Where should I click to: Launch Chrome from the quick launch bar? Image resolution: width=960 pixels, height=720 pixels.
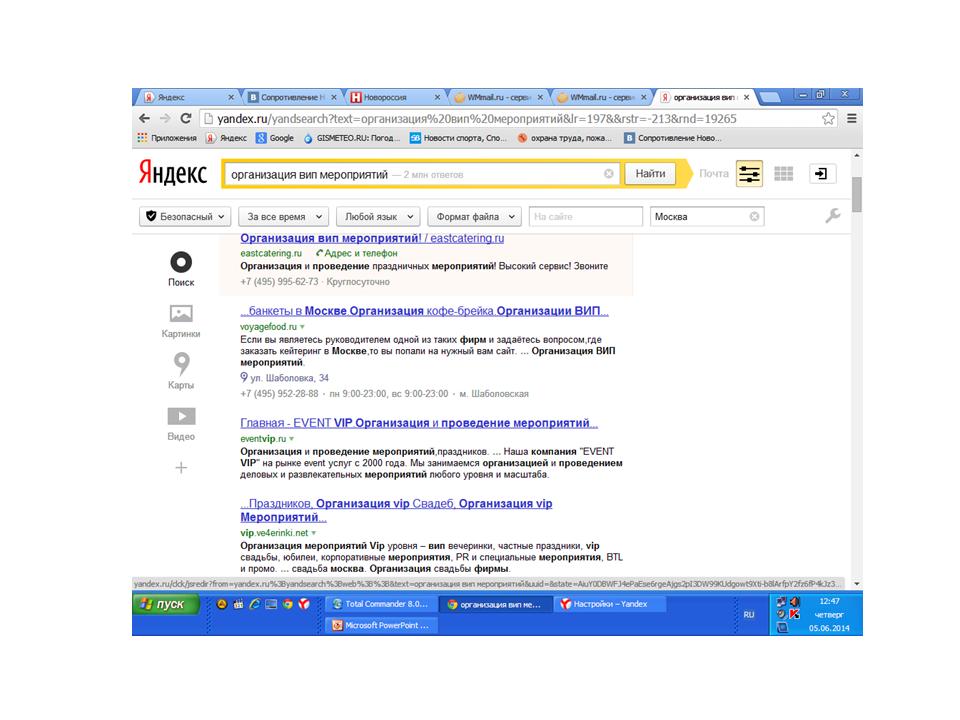click(287, 604)
